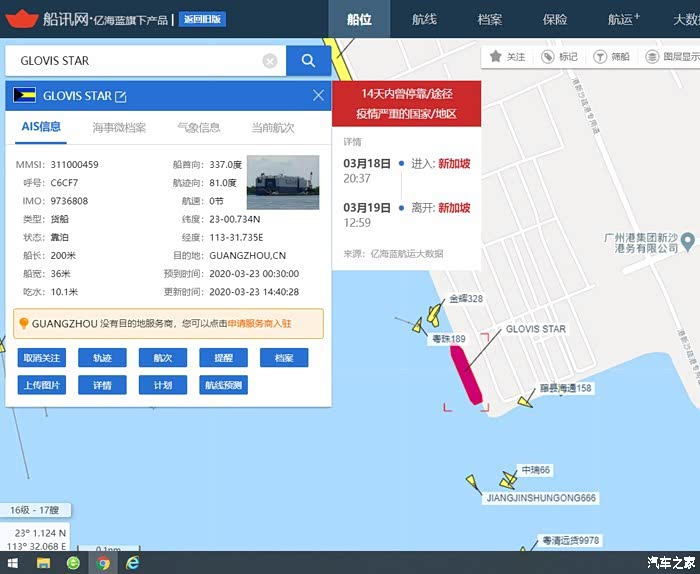Click the 筛船 filter icon
Viewport: 700px width, 574px height.
pos(600,57)
